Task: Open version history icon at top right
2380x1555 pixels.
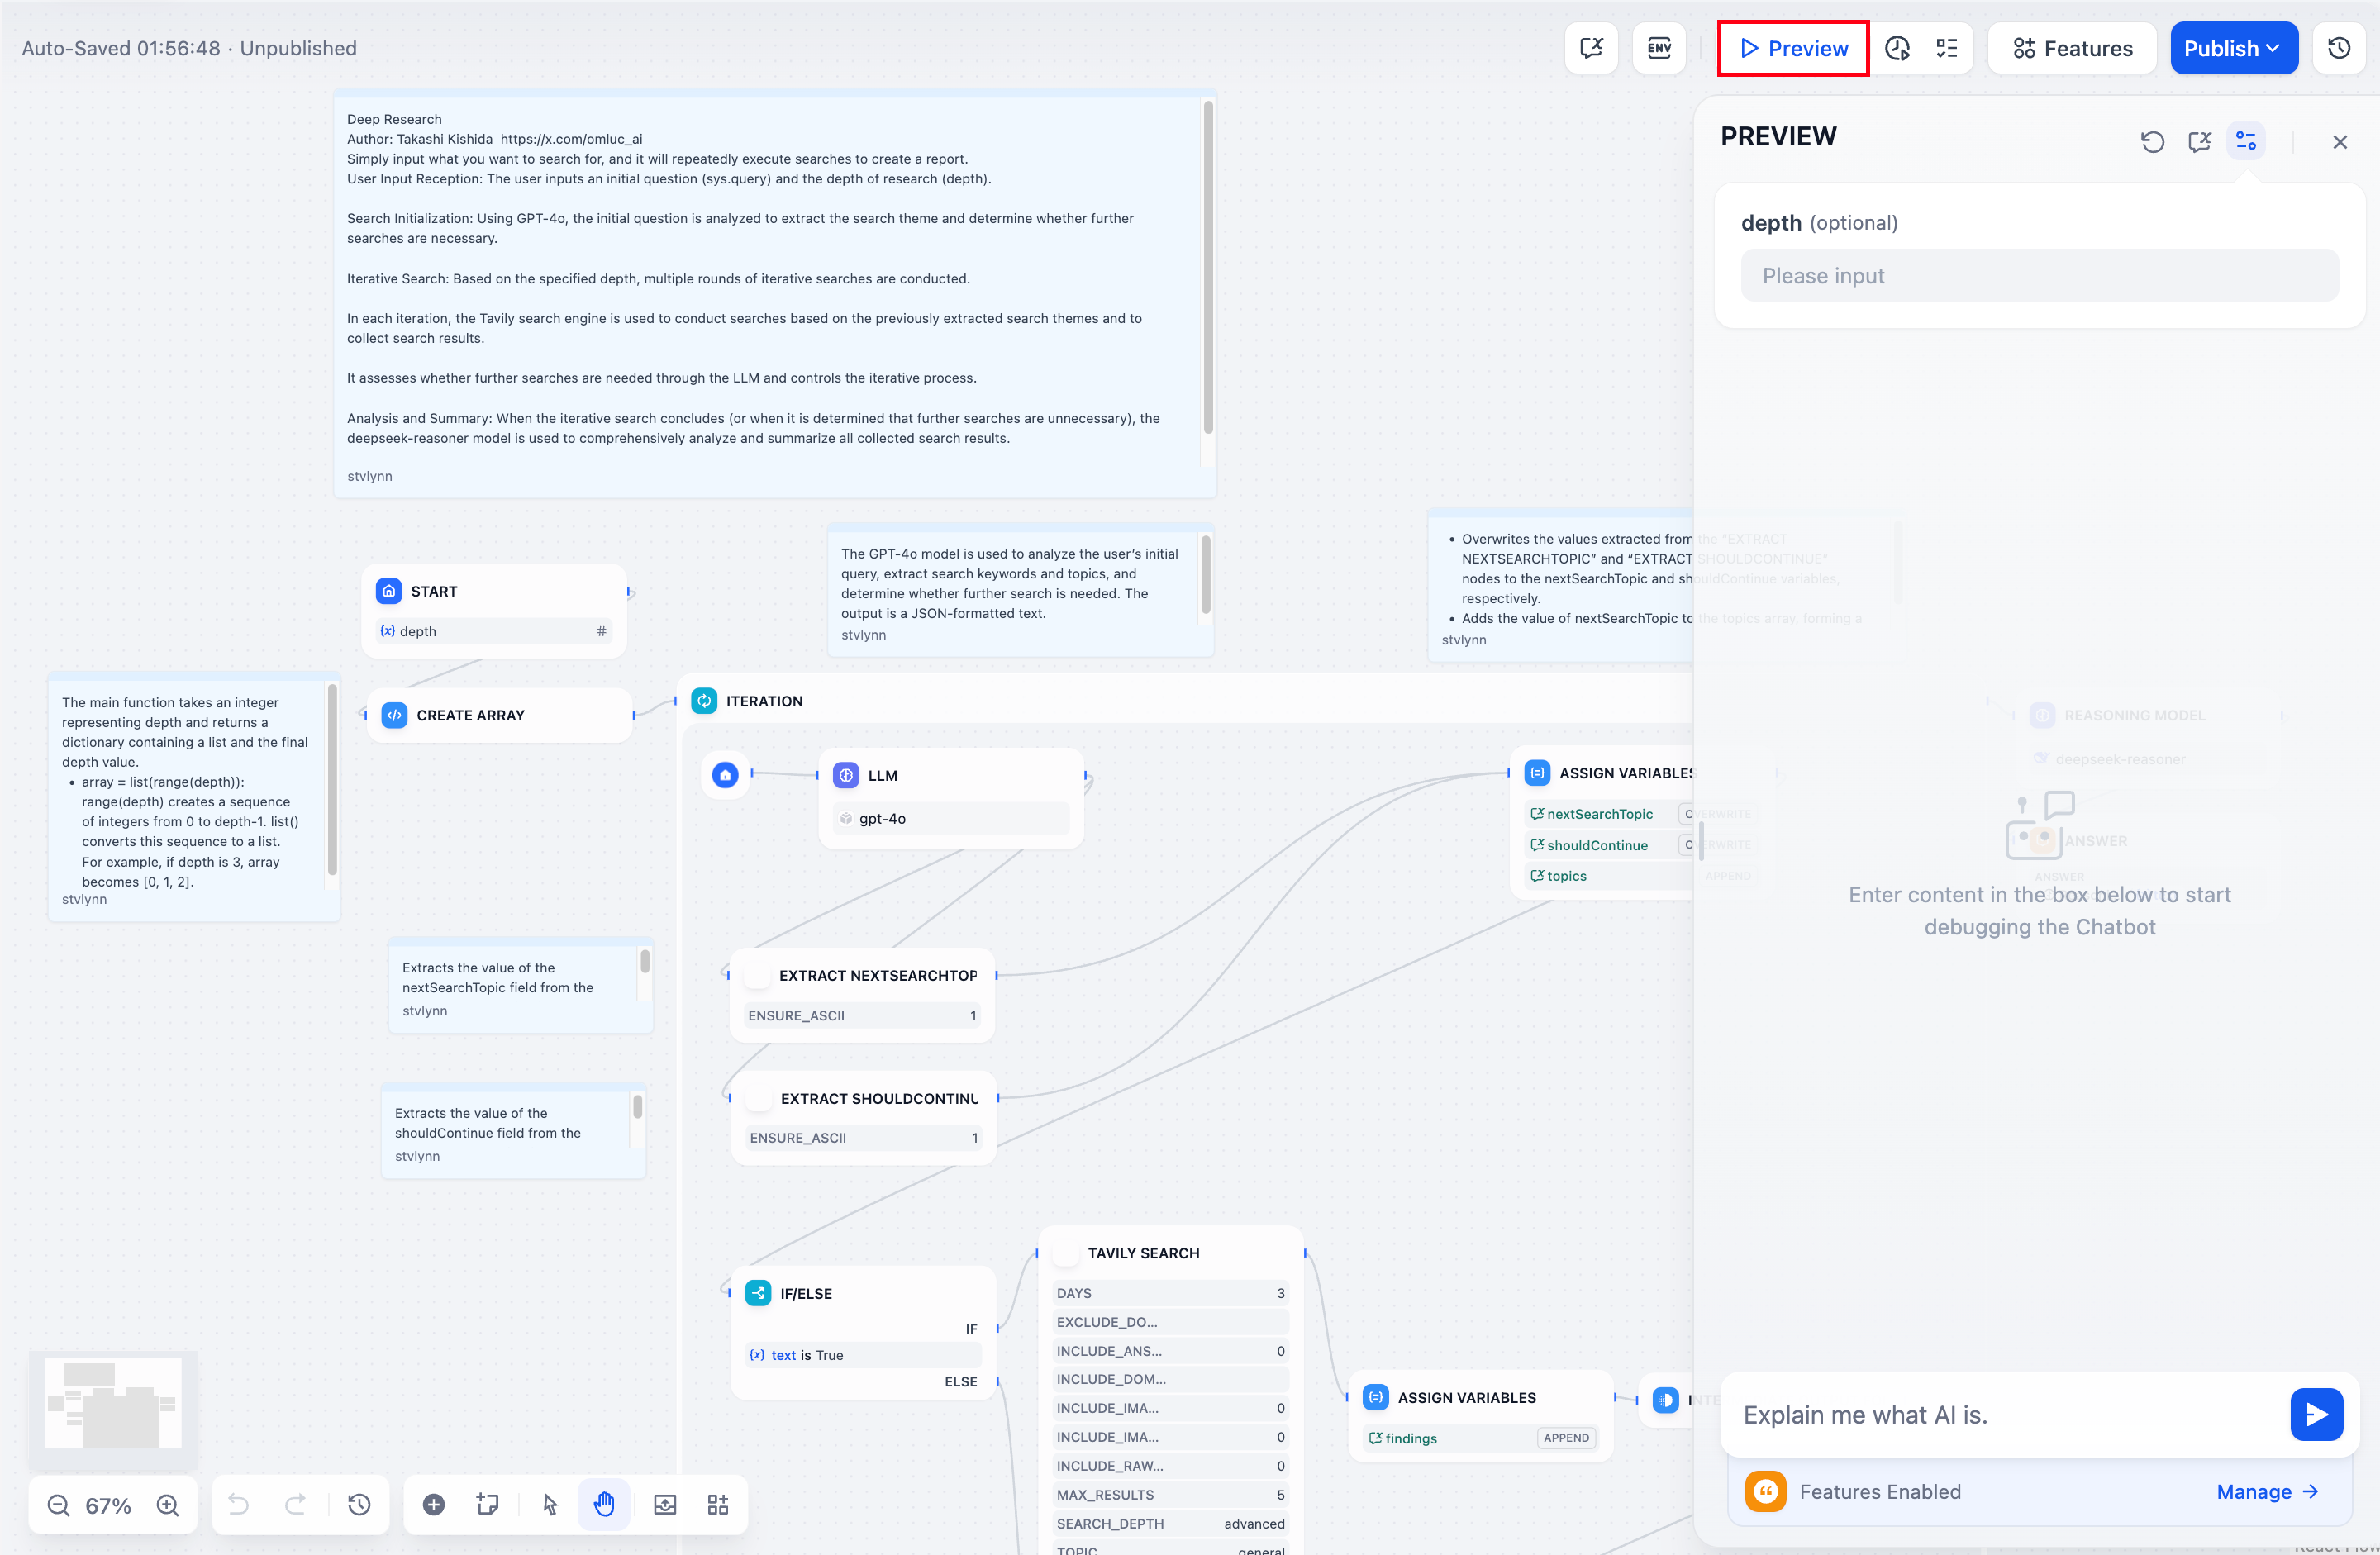Action: (x=2338, y=48)
